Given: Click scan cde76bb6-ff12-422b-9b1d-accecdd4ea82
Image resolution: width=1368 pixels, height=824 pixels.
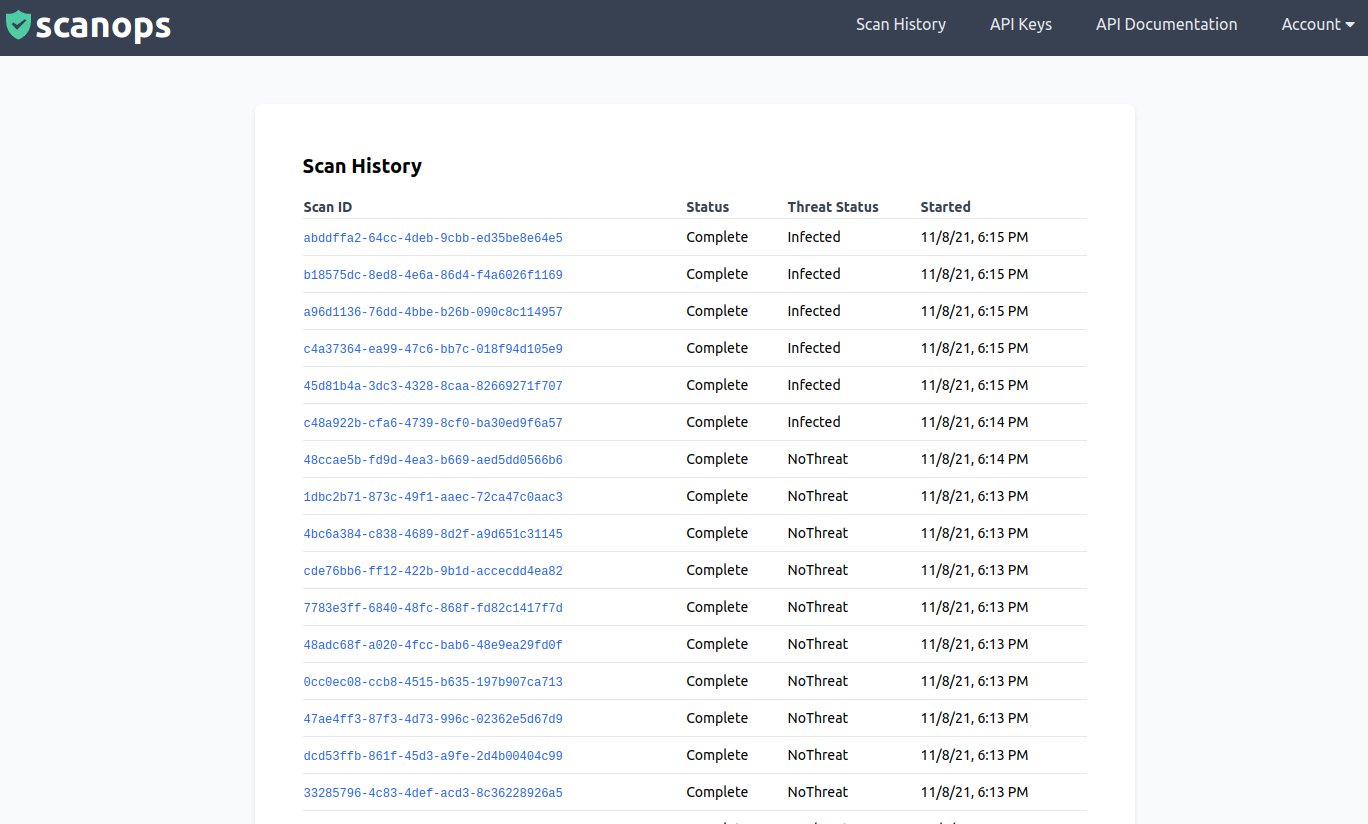Looking at the screenshot, I should coord(433,571).
